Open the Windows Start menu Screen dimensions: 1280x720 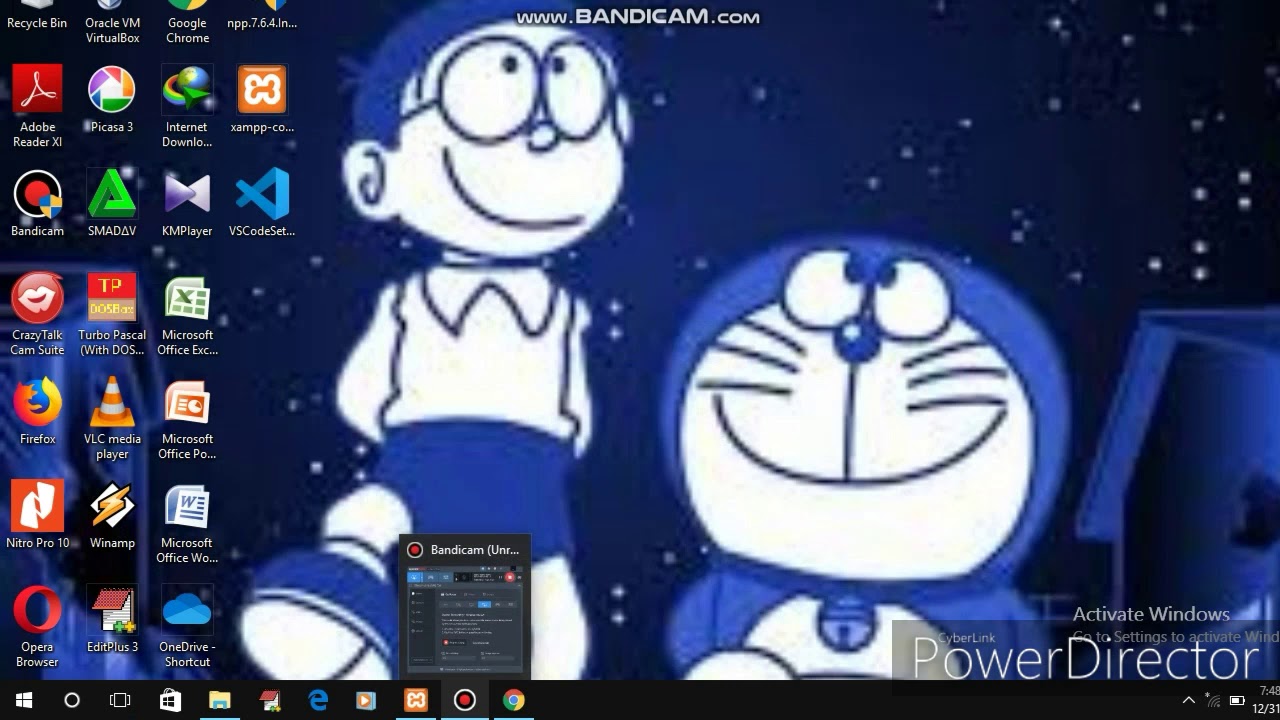tap(24, 700)
